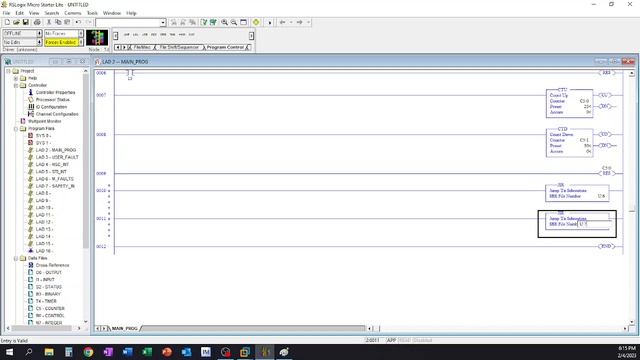The height and width of the screenshot is (360, 640).
Task: Click the forward arrow navigation icon
Action: coord(300,22)
